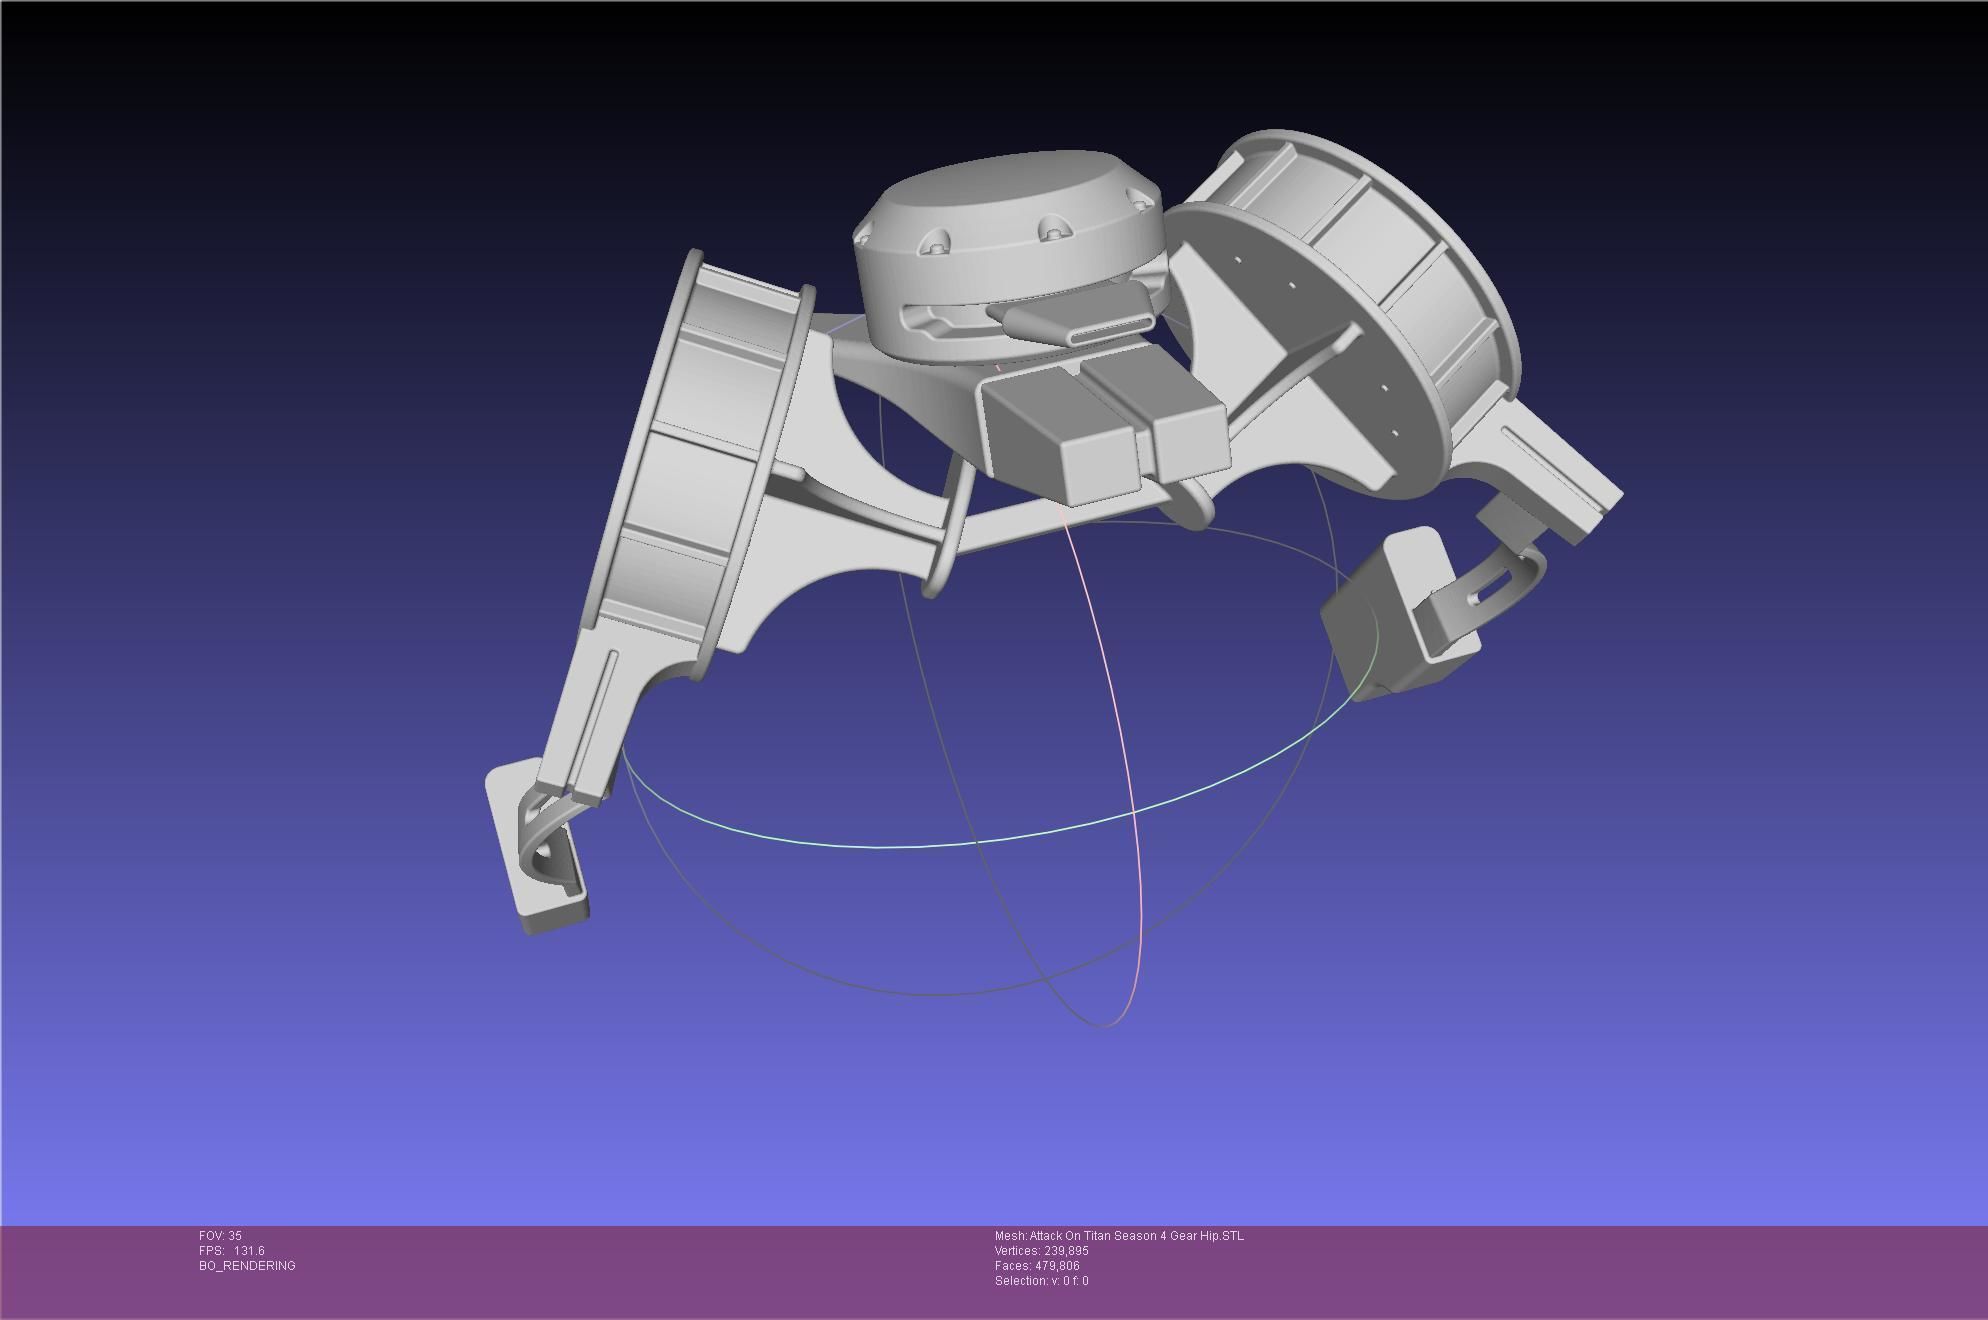This screenshot has height=1320, width=1988.
Task: Click the BO_RENDERING label
Action: [x=247, y=1266]
